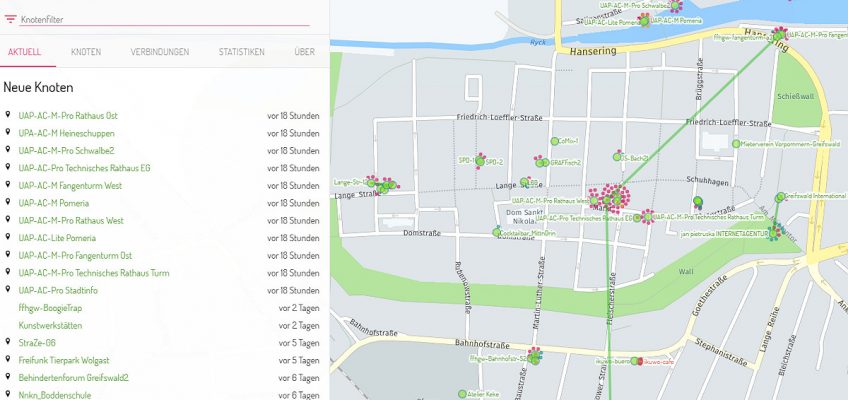
Task: Click location pin beside UPA-AC-M Heineschuppen
Action: (8, 133)
